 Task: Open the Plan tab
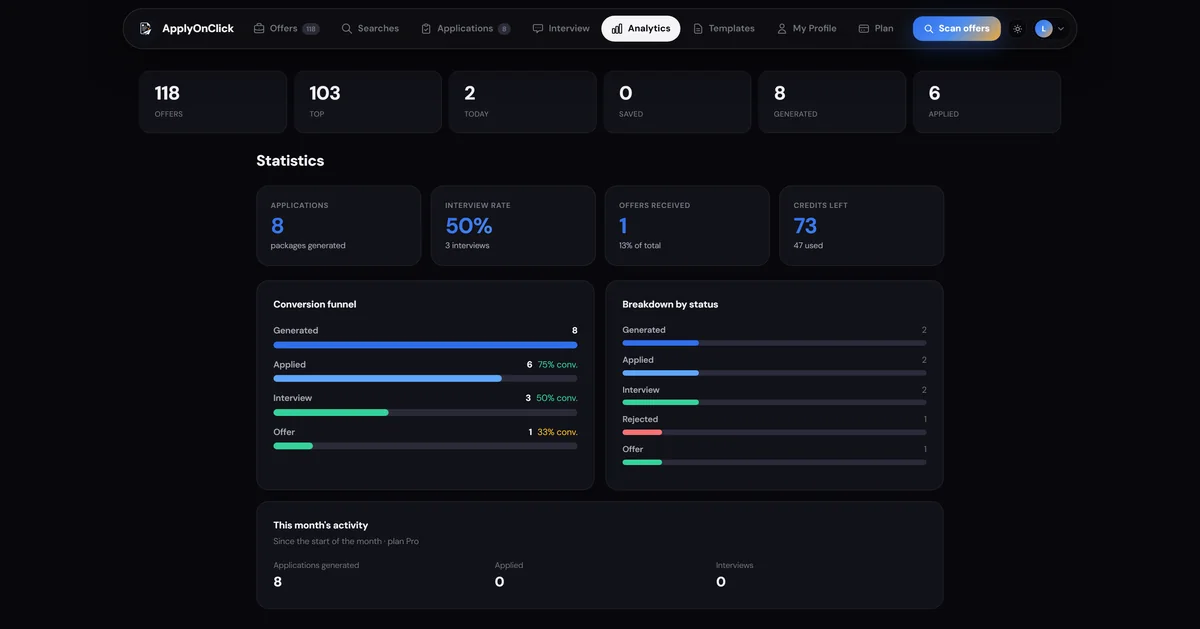pos(876,29)
